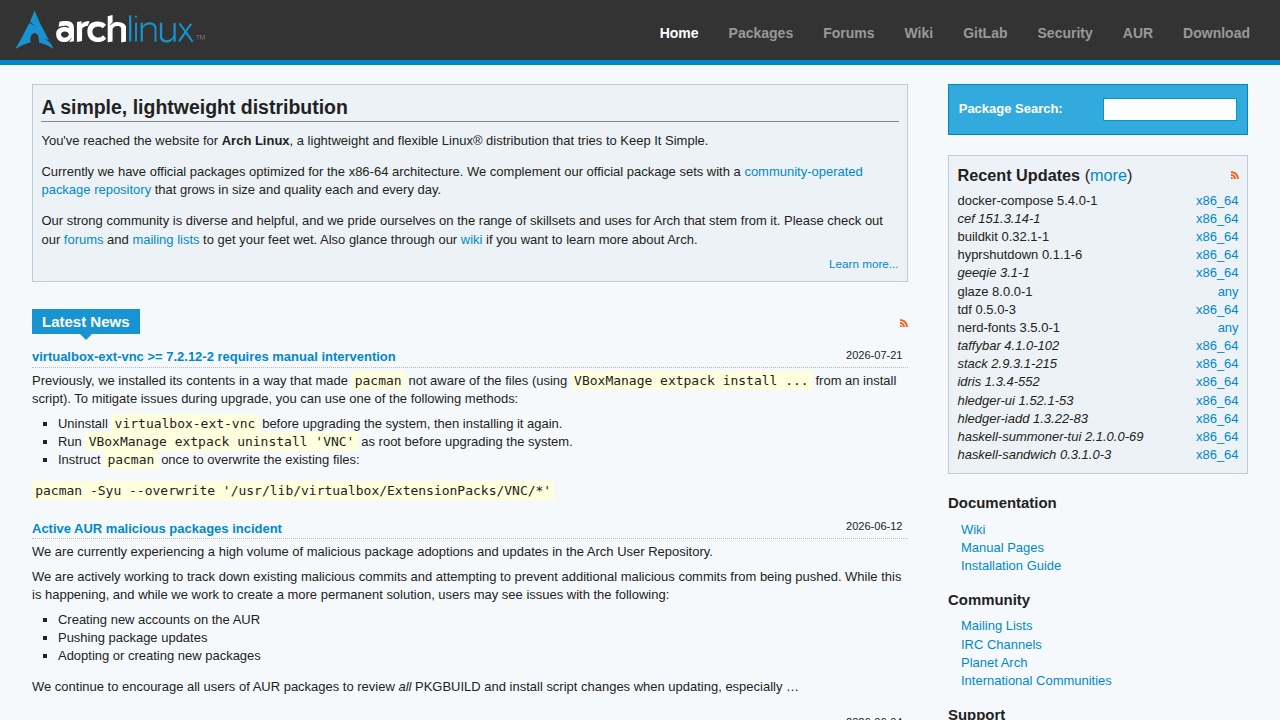Open Manual Pages documentation link

[1002, 548]
